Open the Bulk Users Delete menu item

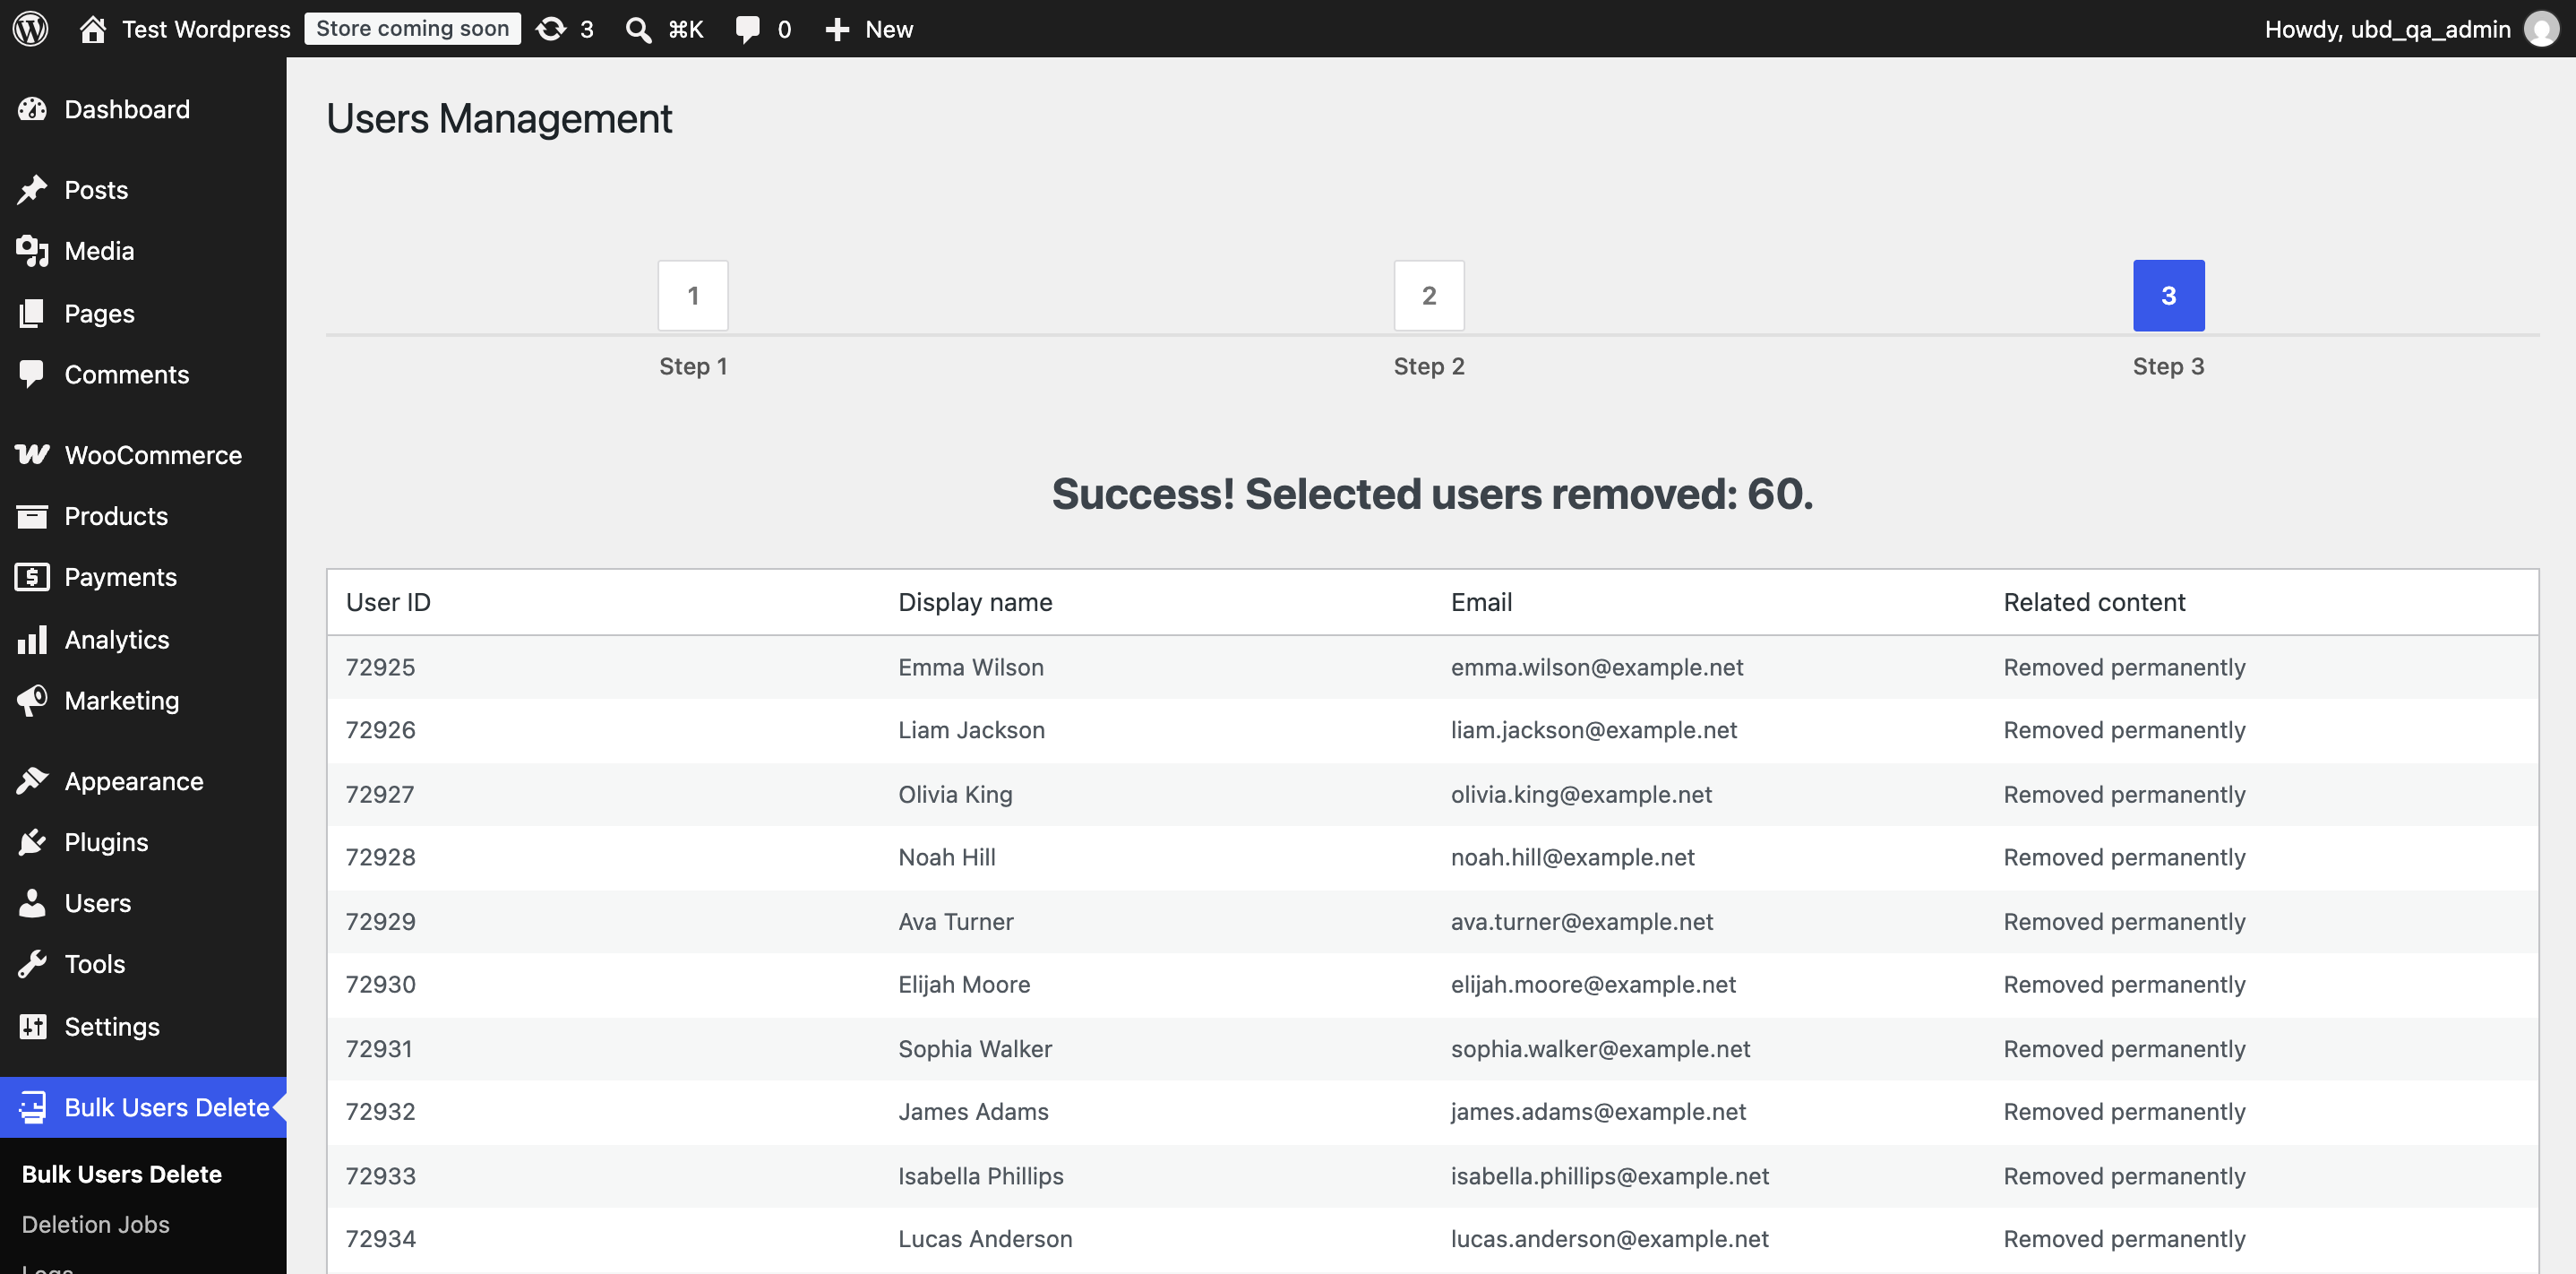pos(143,1107)
